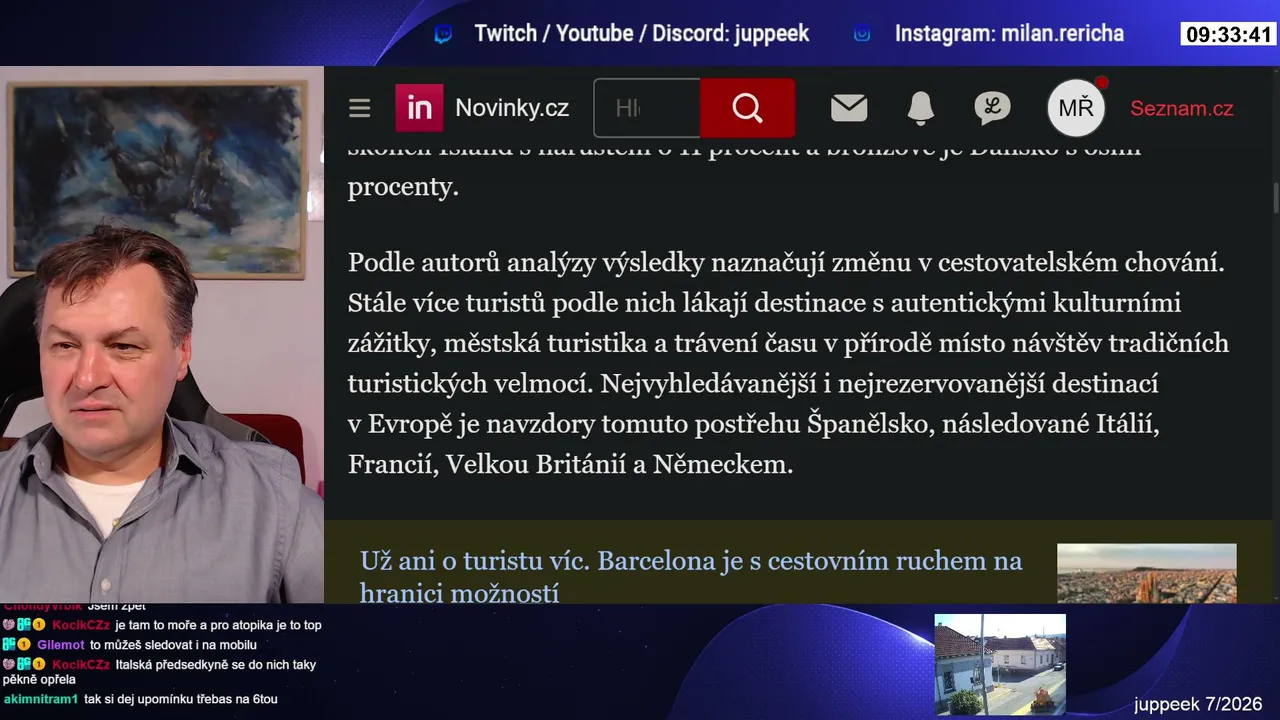Click the Instagram icon in top banner
This screenshot has width=1280, height=720.
pyautogui.click(x=862, y=34)
